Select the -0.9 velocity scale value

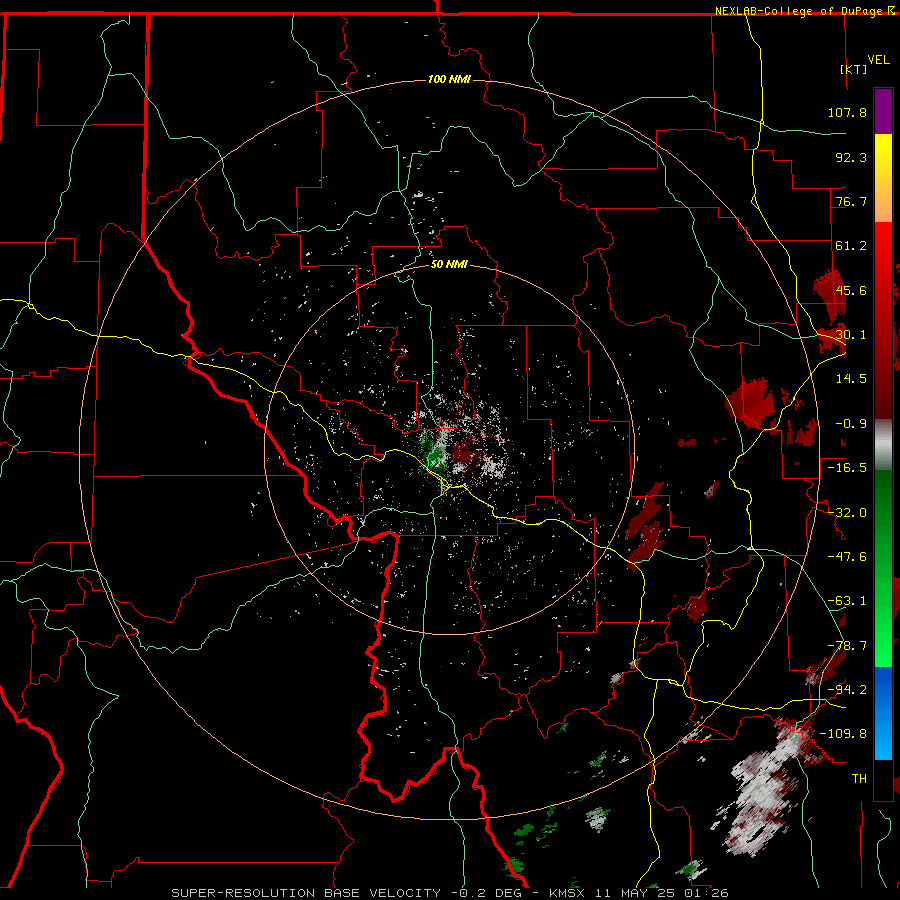[x=851, y=424]
